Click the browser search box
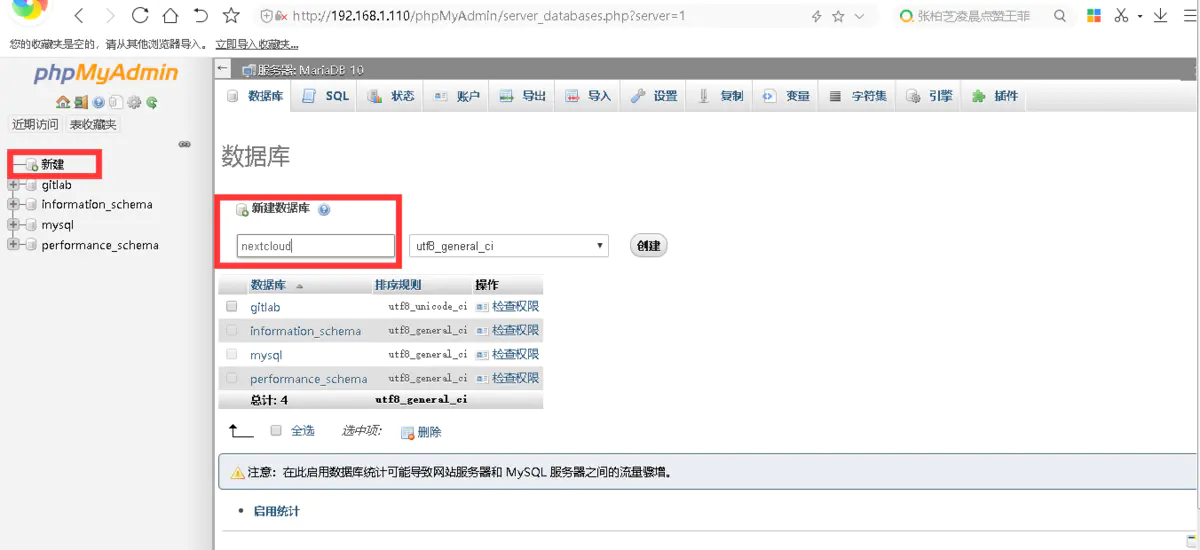 (x=973, y=16)
